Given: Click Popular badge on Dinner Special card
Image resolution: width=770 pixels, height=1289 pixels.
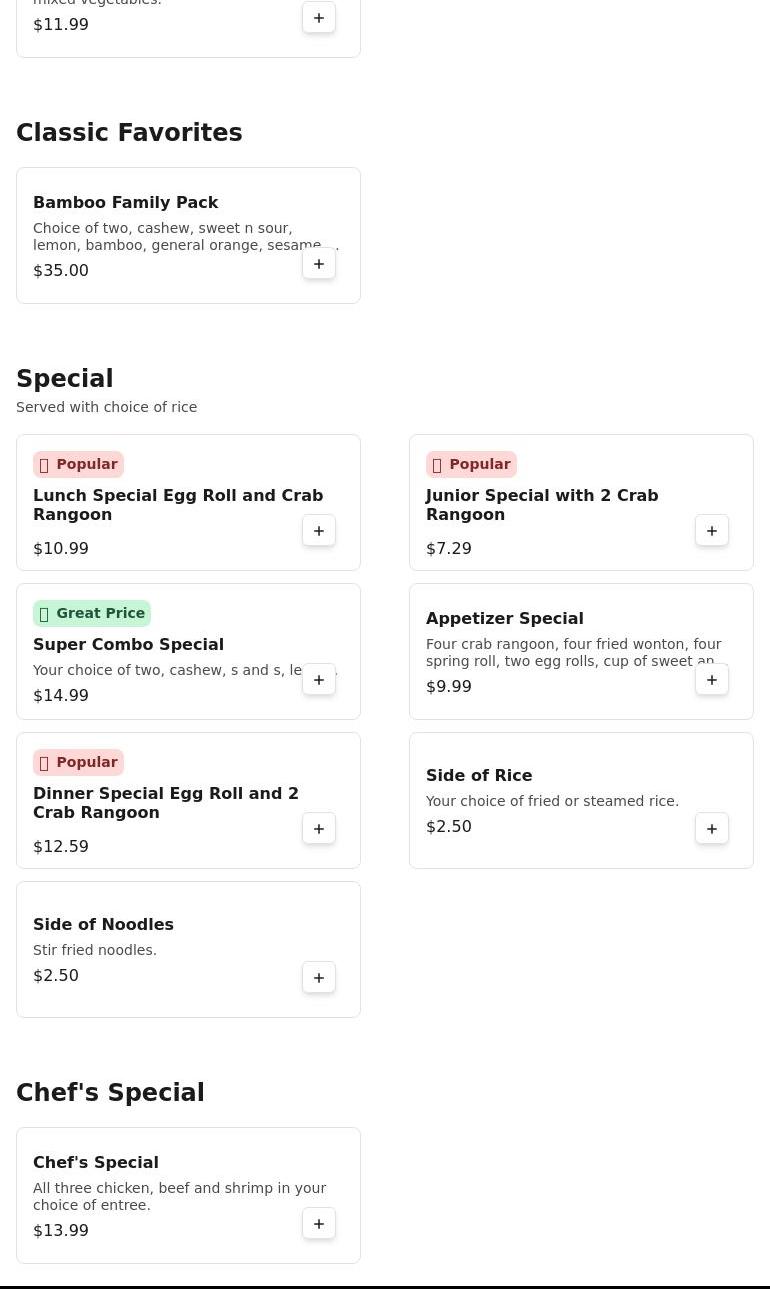Looking at the screenshot, I should coord(78,762).
